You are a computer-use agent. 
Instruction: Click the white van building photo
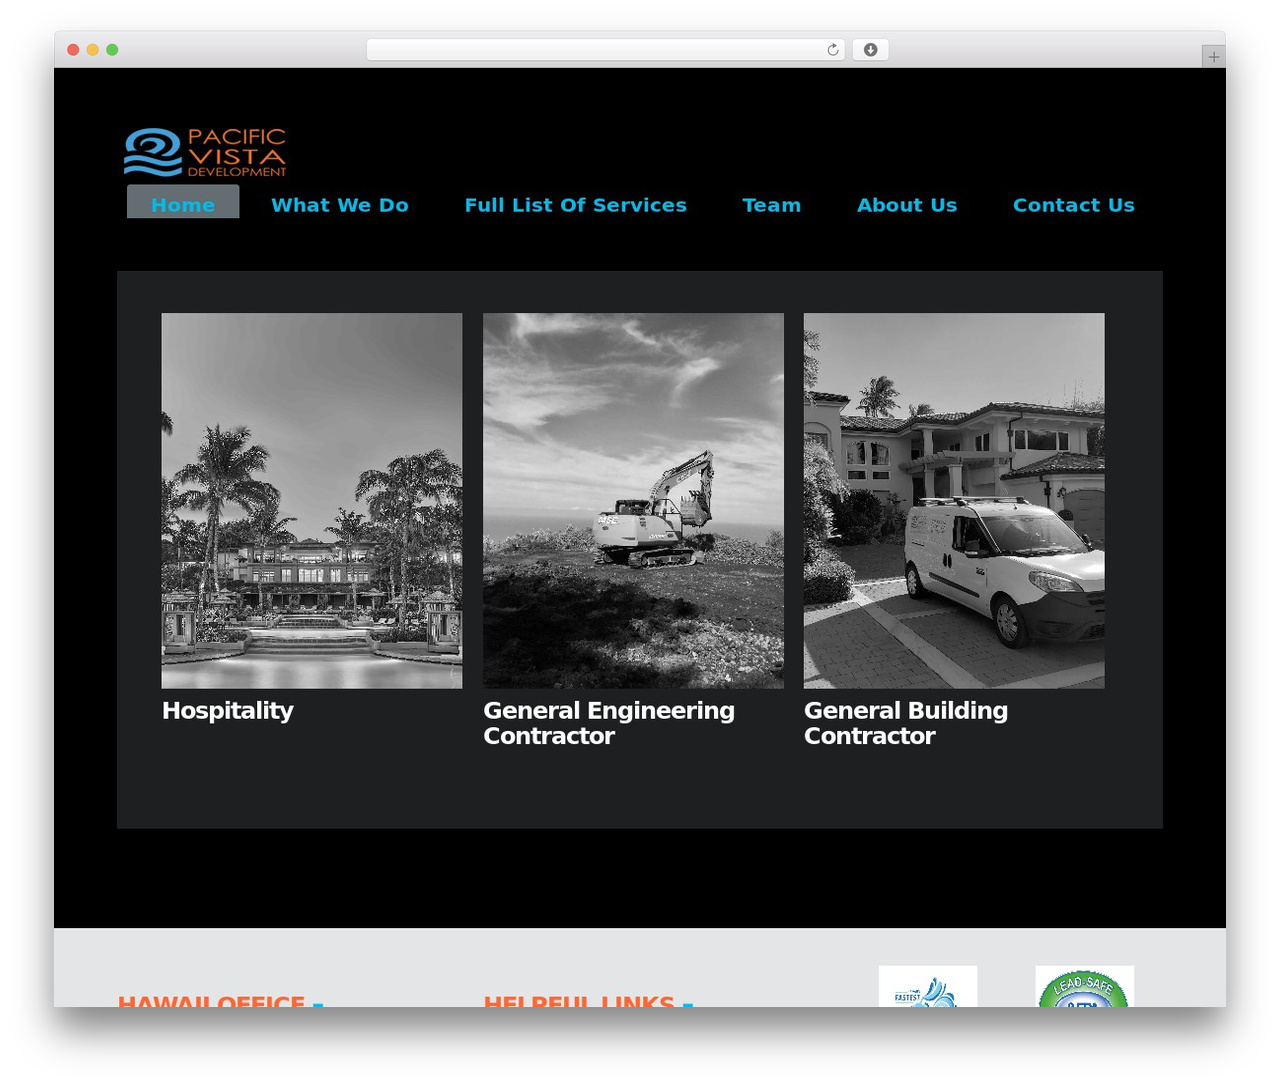[954, 500]
